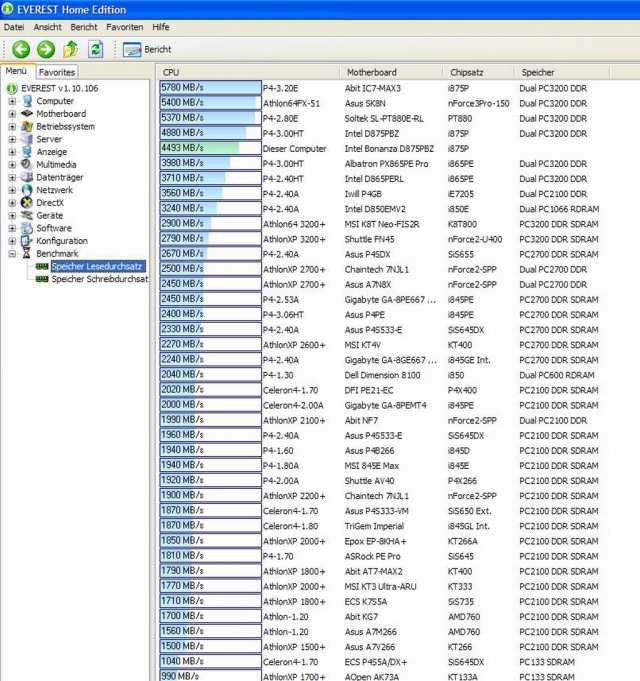Select the Konfiguration tree icon

tap(27, 241)
